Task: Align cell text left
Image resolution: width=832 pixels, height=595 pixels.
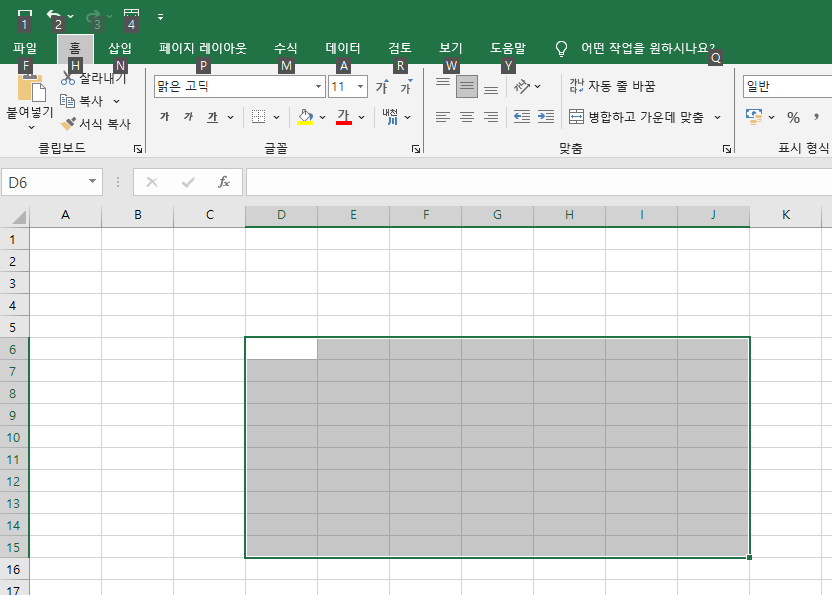Action: point(443,117)
